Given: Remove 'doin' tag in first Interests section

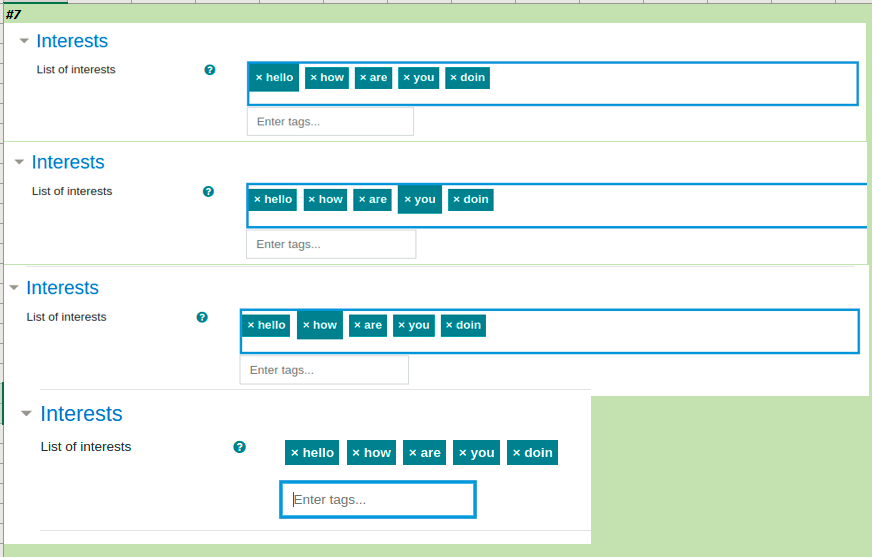Looking at the screenshot, I should tap(467, 78).
